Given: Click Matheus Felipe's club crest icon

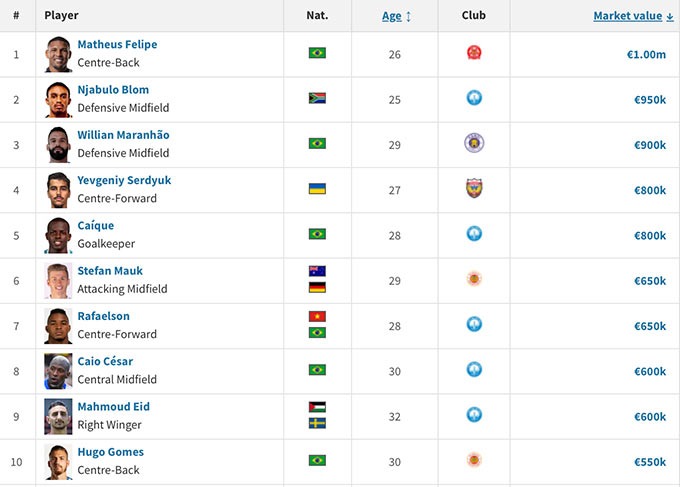Looking at the screenshot, I should 474,53.
